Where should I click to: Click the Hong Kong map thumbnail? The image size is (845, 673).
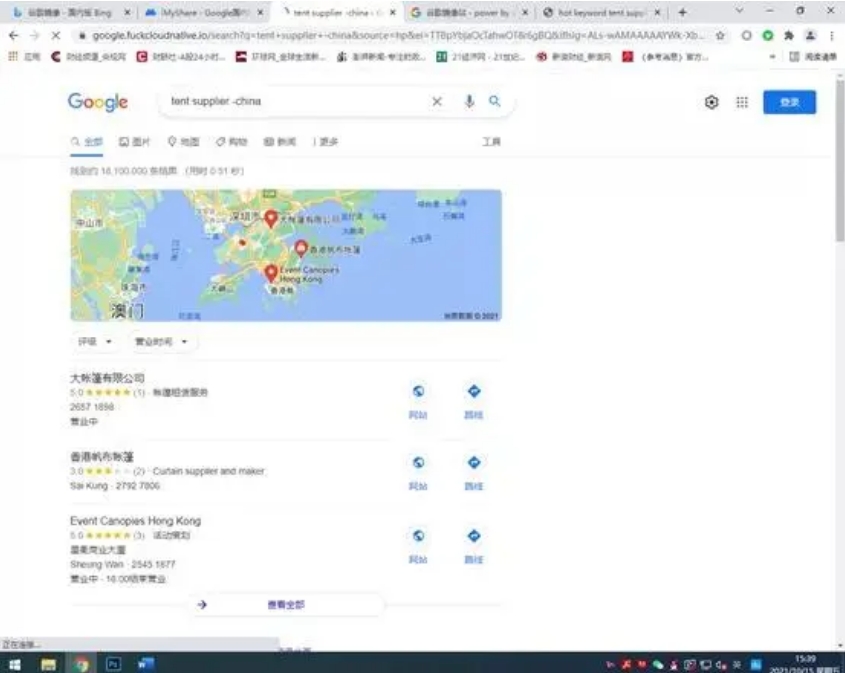[x=286, y=255]
